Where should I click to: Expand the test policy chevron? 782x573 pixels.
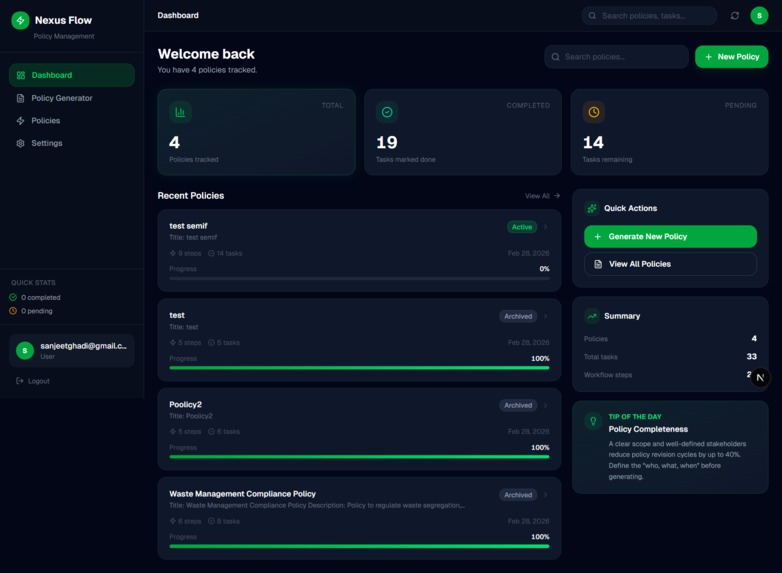(546, 316)
